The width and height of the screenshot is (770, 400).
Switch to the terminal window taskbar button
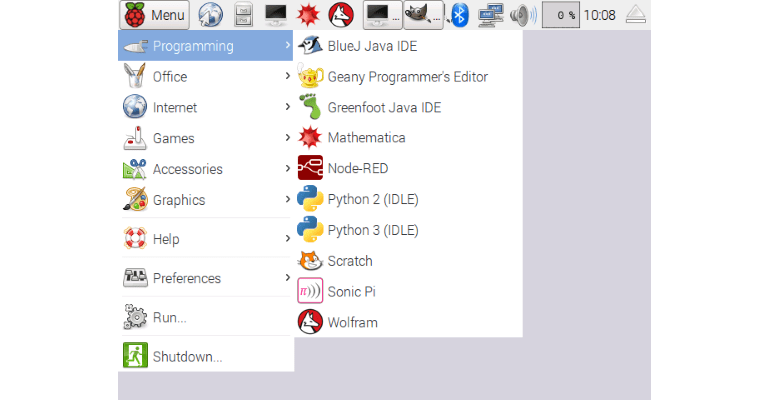click(383, 15)
